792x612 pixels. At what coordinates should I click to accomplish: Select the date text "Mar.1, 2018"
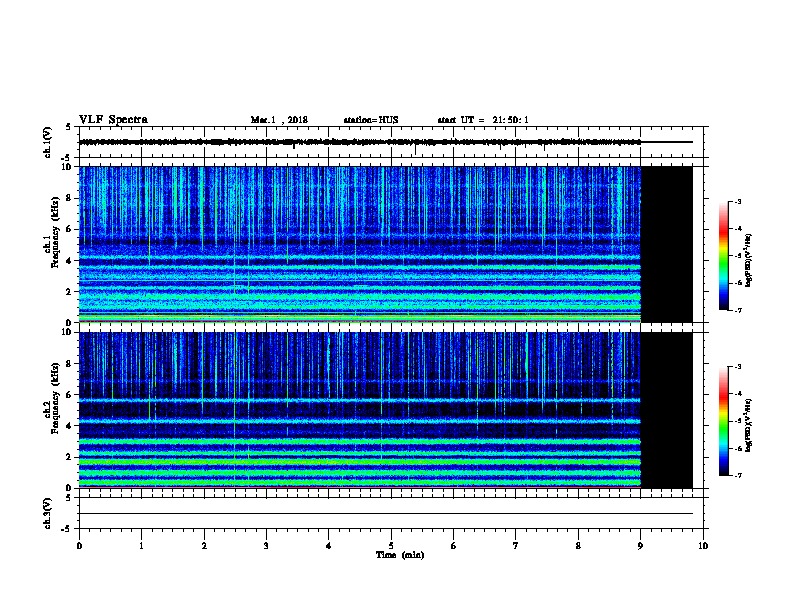(279, 120)
